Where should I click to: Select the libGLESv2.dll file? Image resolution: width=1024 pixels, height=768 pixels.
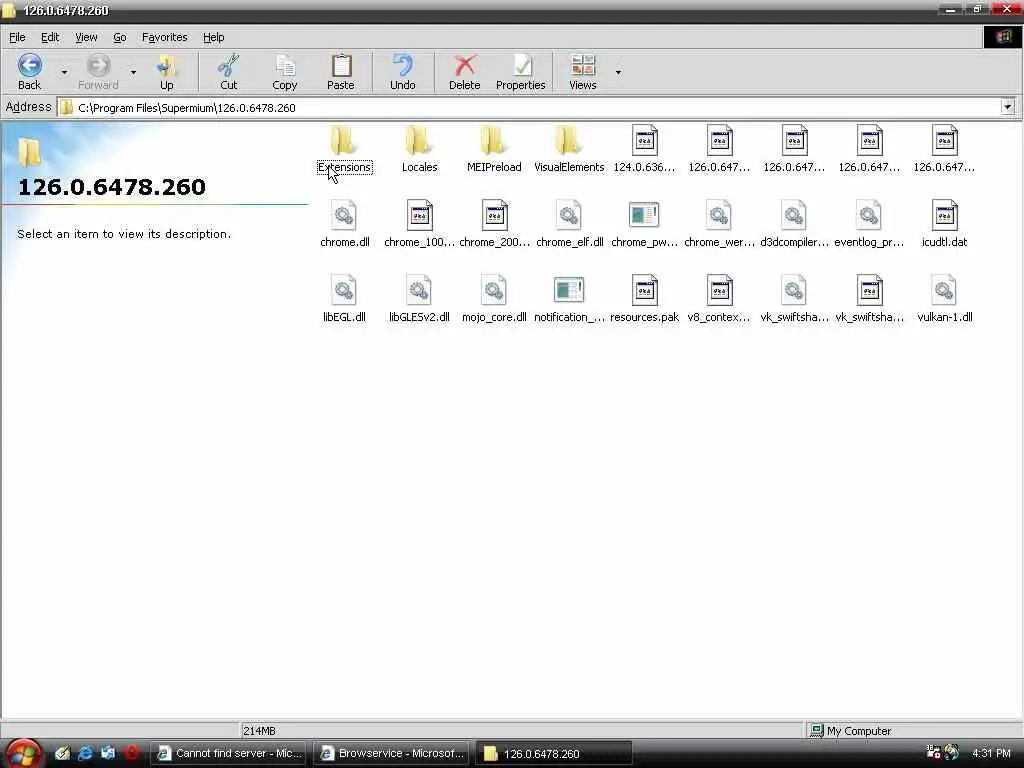(x=419, y=299)
